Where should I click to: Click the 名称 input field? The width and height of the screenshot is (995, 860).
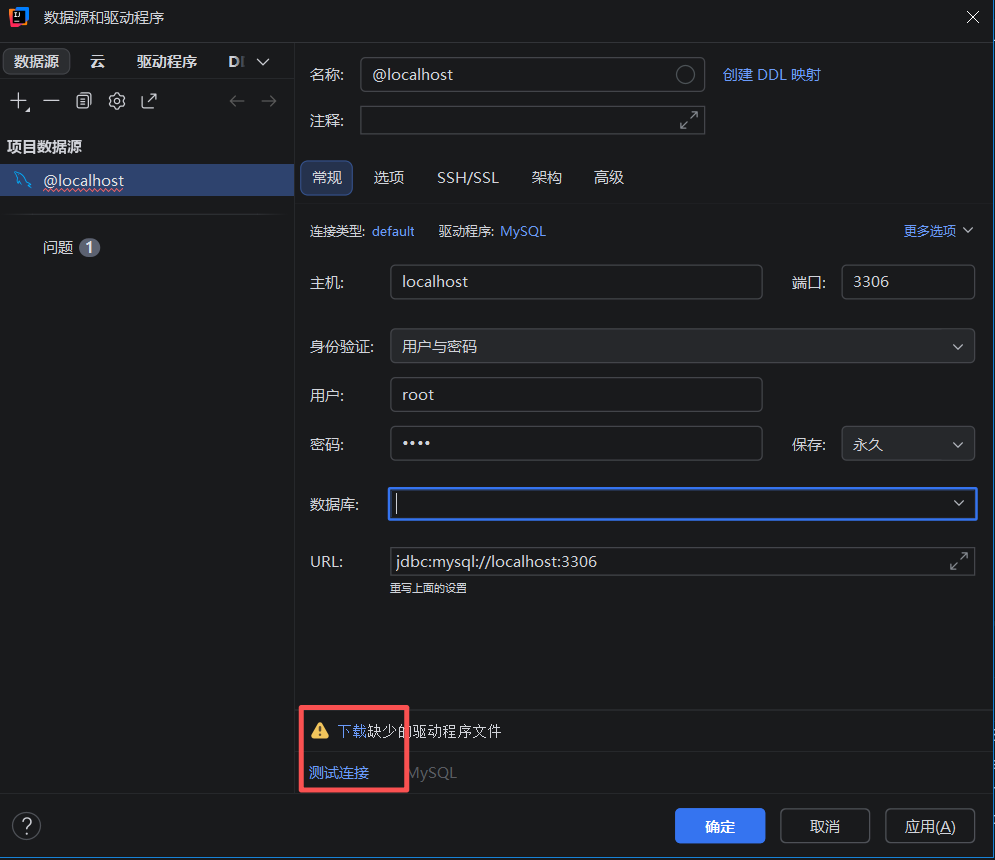click(532, 75)
